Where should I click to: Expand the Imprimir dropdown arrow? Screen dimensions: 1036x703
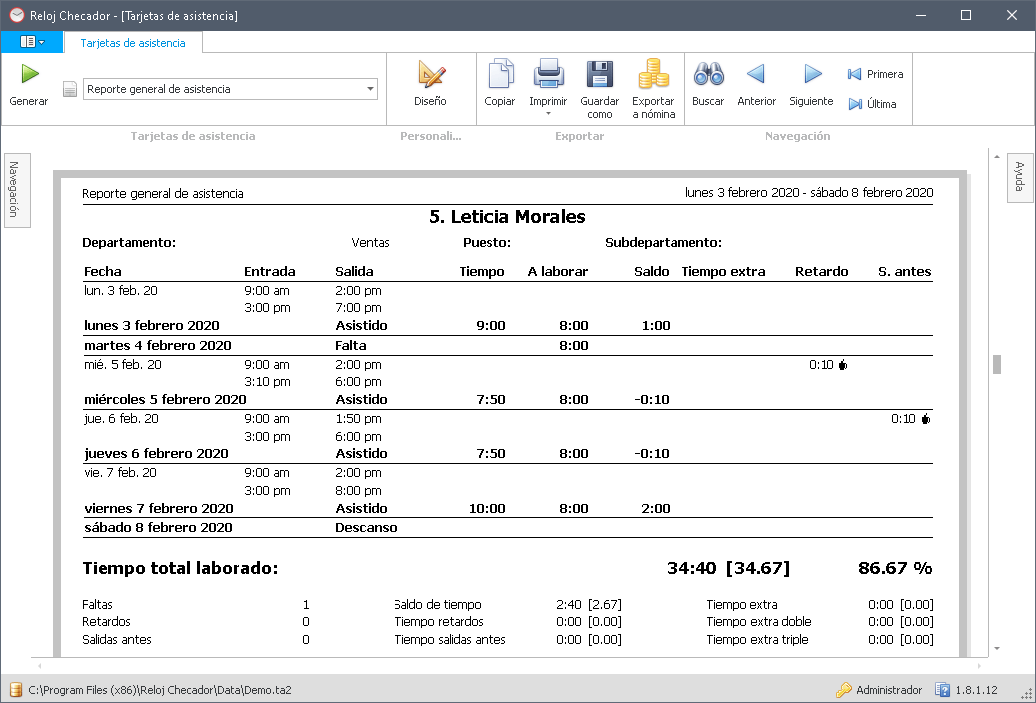pyautogui.click(x=548, y=114)
